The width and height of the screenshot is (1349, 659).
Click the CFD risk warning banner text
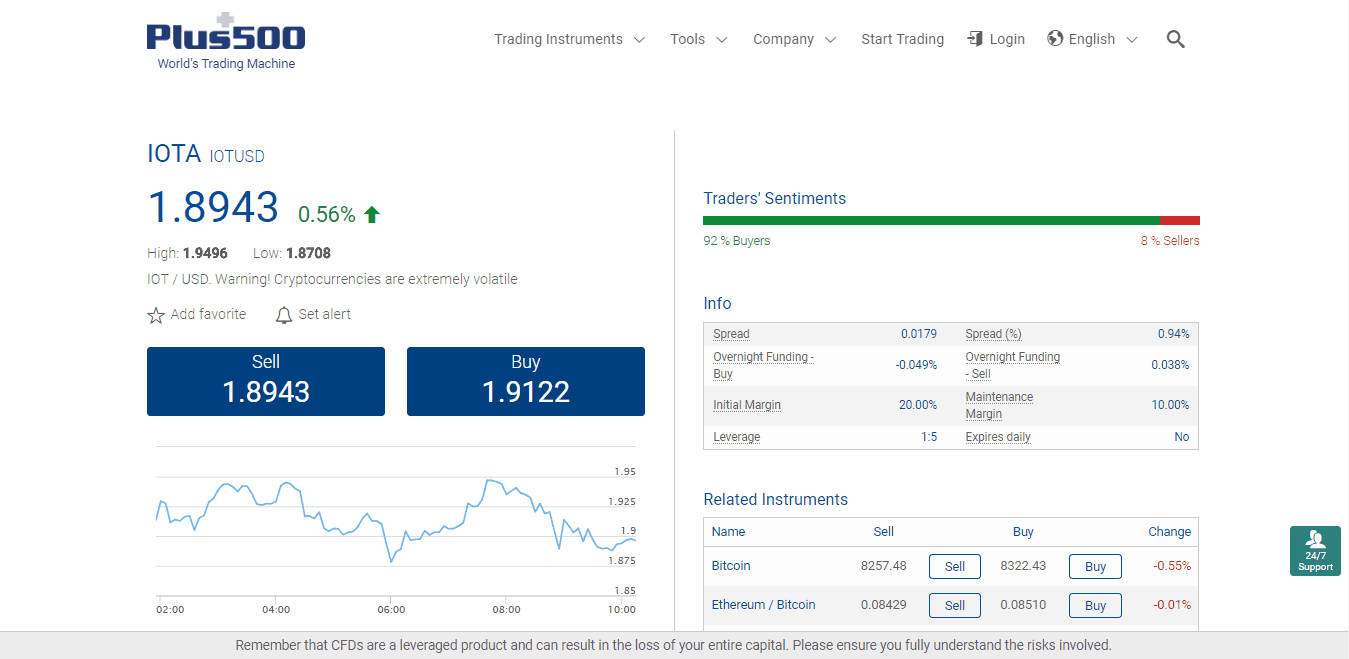(674, 645)
